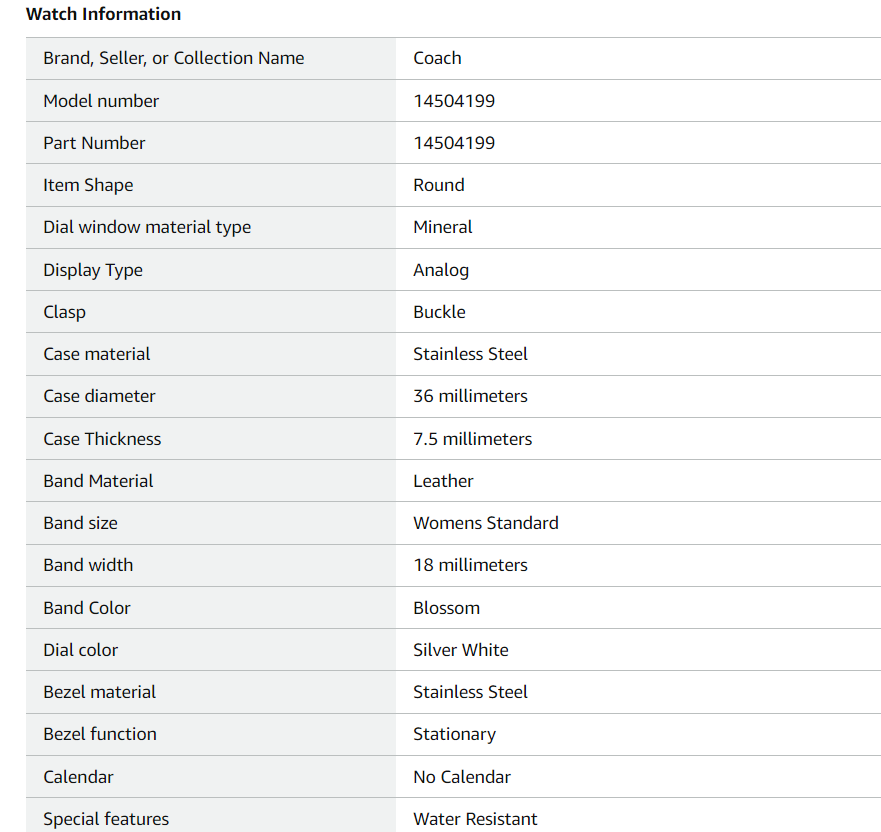The image size is (881, 832).
Task: Click the Blossom band color value
Action: click(x=446, y=608)
